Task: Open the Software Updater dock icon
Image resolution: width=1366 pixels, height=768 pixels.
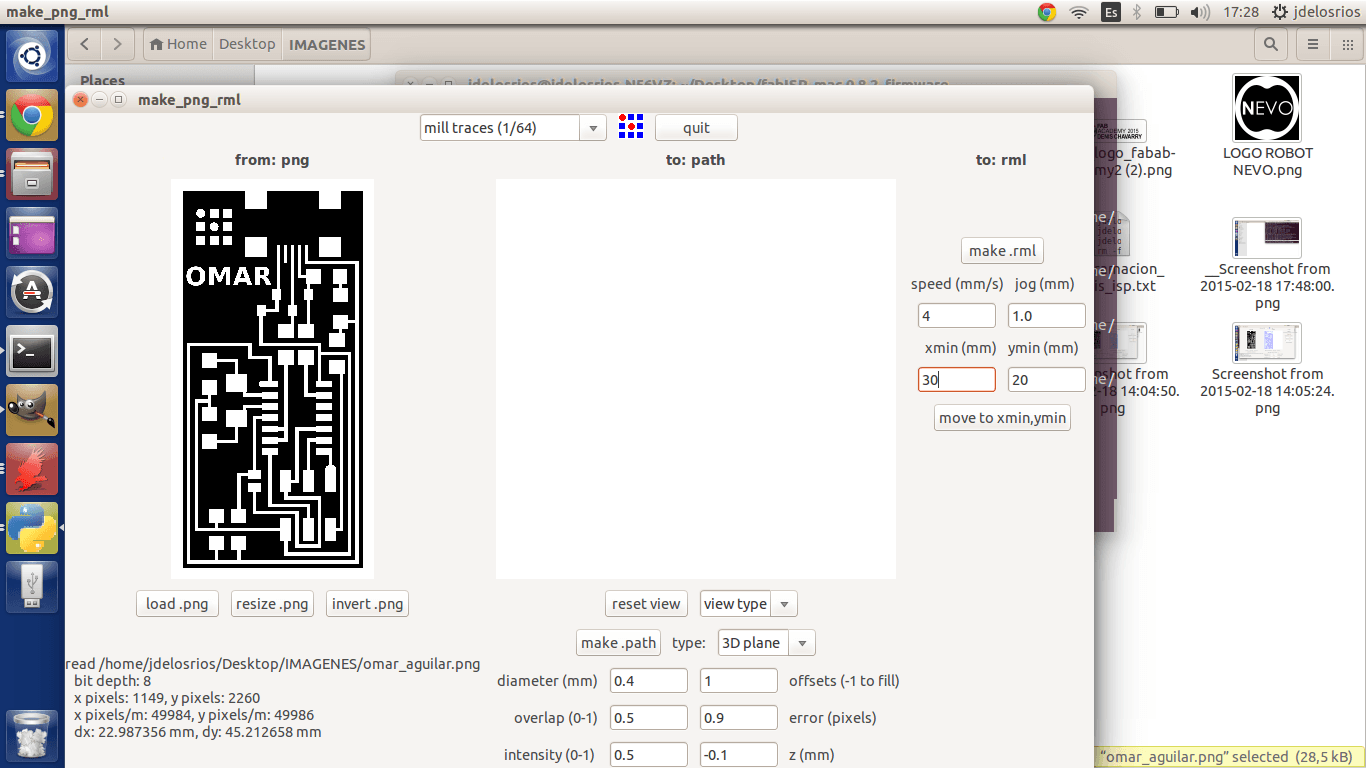Action: 32,292
